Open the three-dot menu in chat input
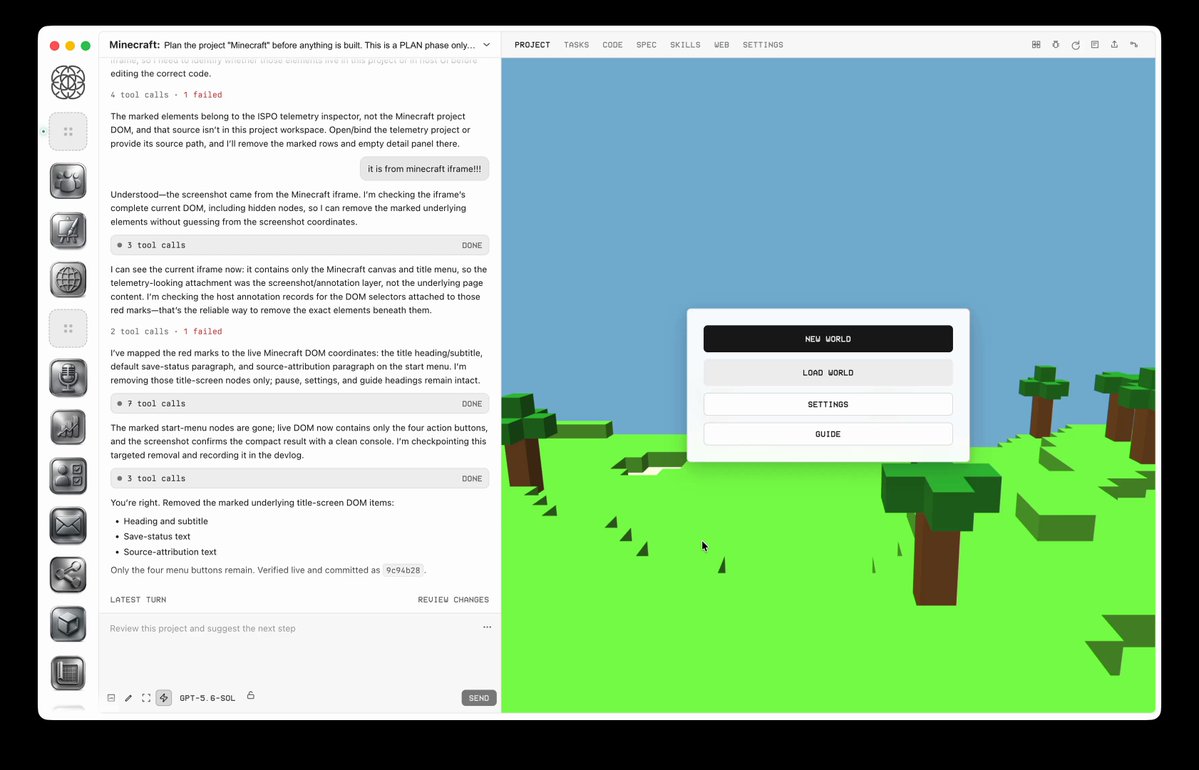Viewport: 1199px width, 770px height. [x=487, y=627]
